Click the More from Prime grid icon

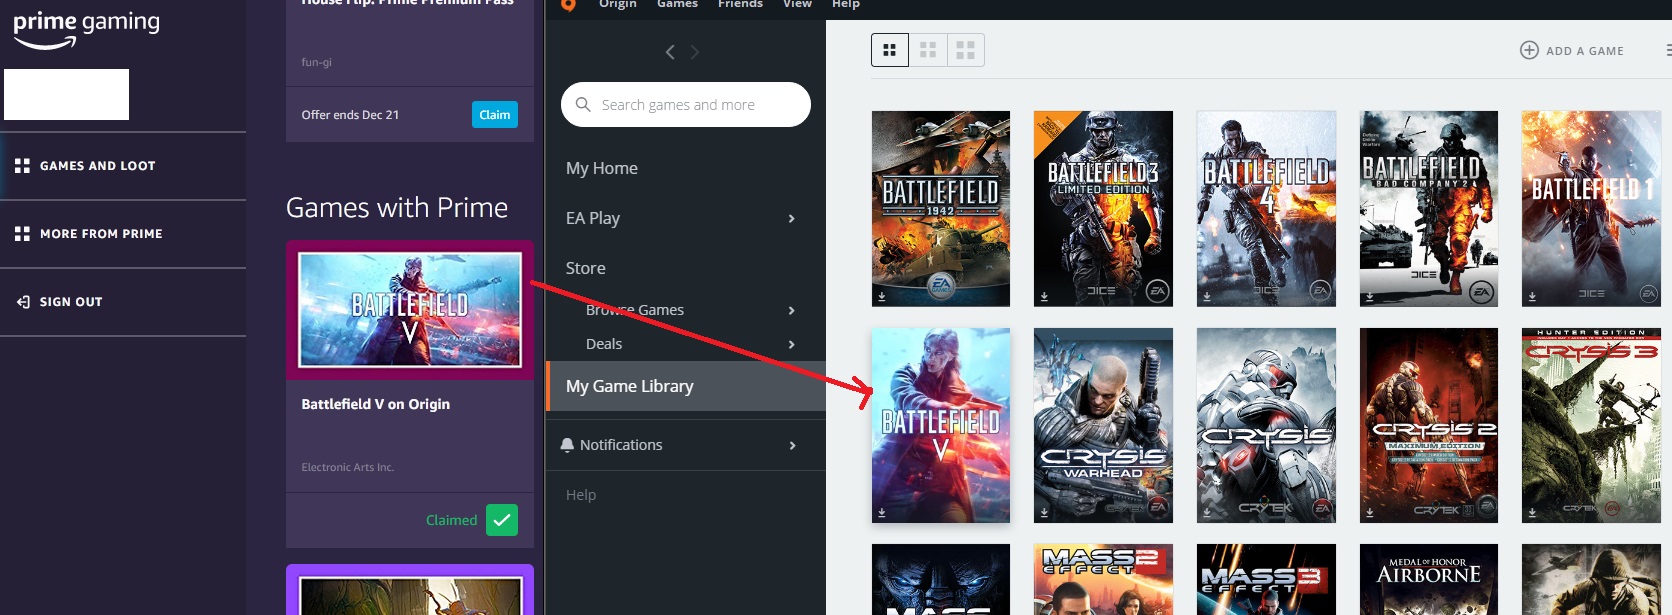pos(22,234)
